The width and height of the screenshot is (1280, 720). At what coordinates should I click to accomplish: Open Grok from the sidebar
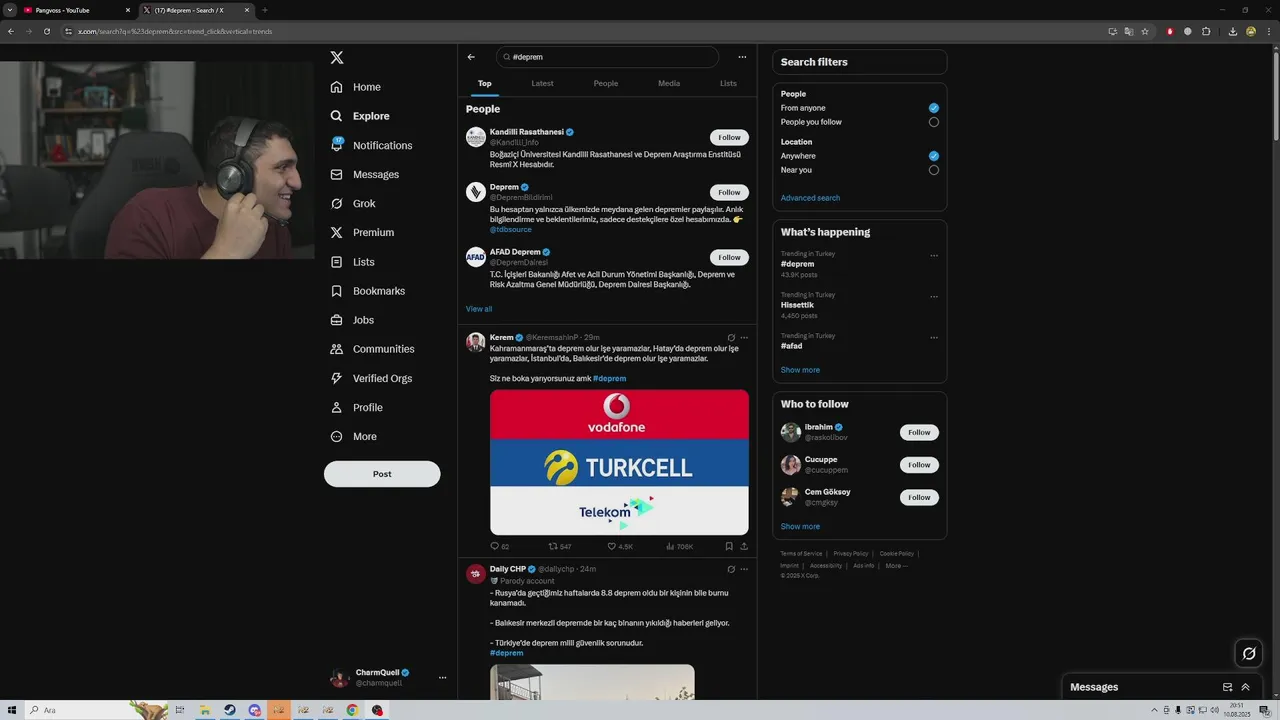[x=353, y=203]
